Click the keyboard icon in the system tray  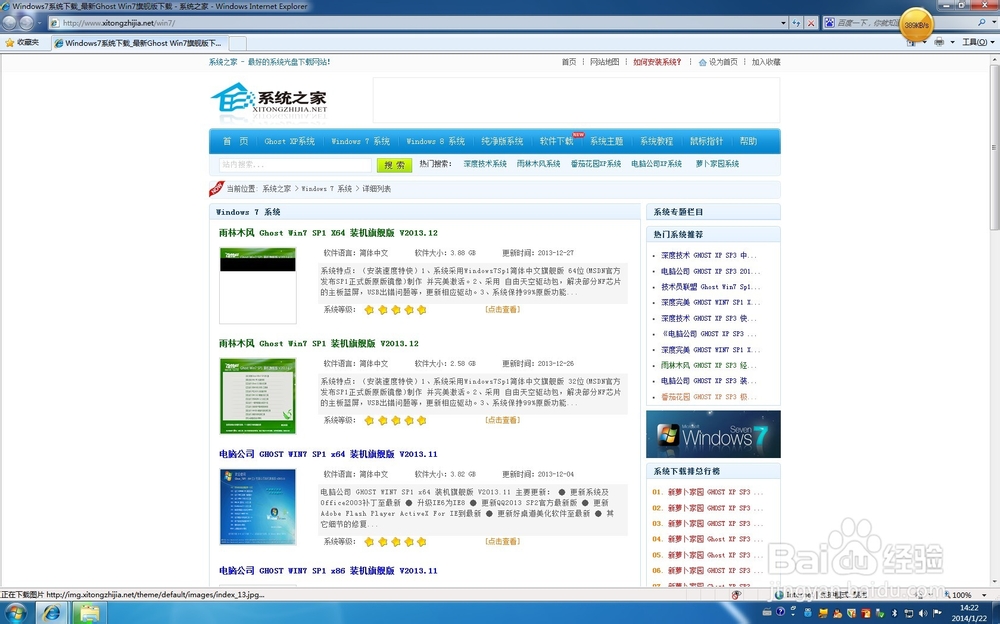[x=766, y=613]
